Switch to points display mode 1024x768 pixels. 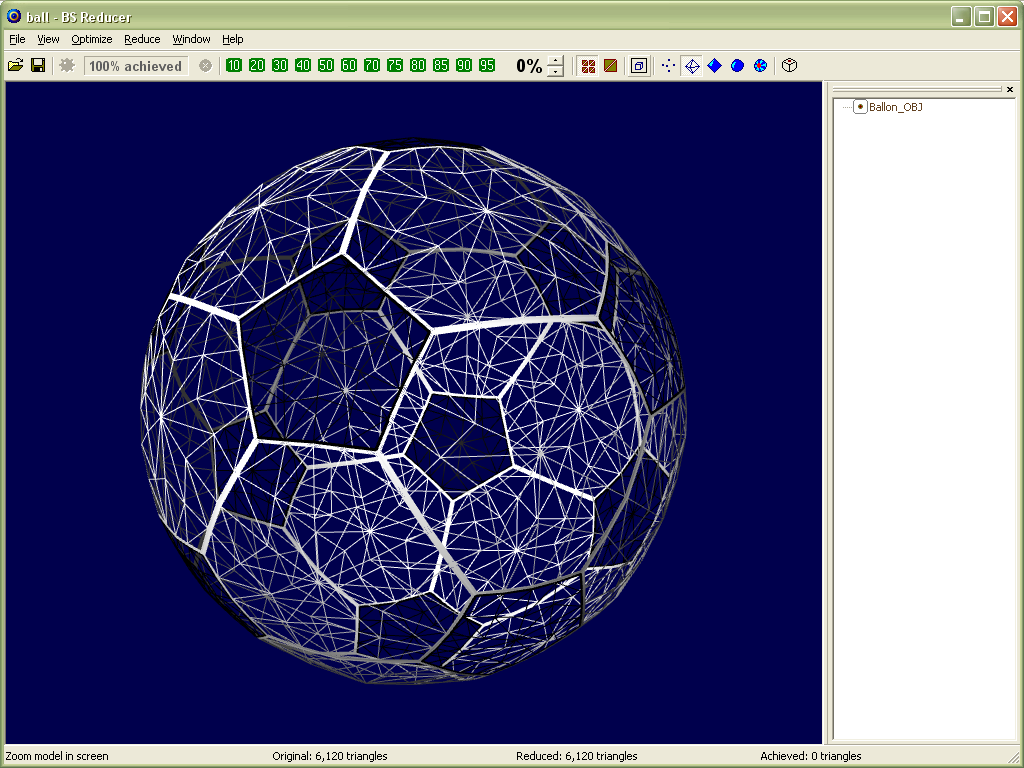pyautogui.click(x=668, y=65)
